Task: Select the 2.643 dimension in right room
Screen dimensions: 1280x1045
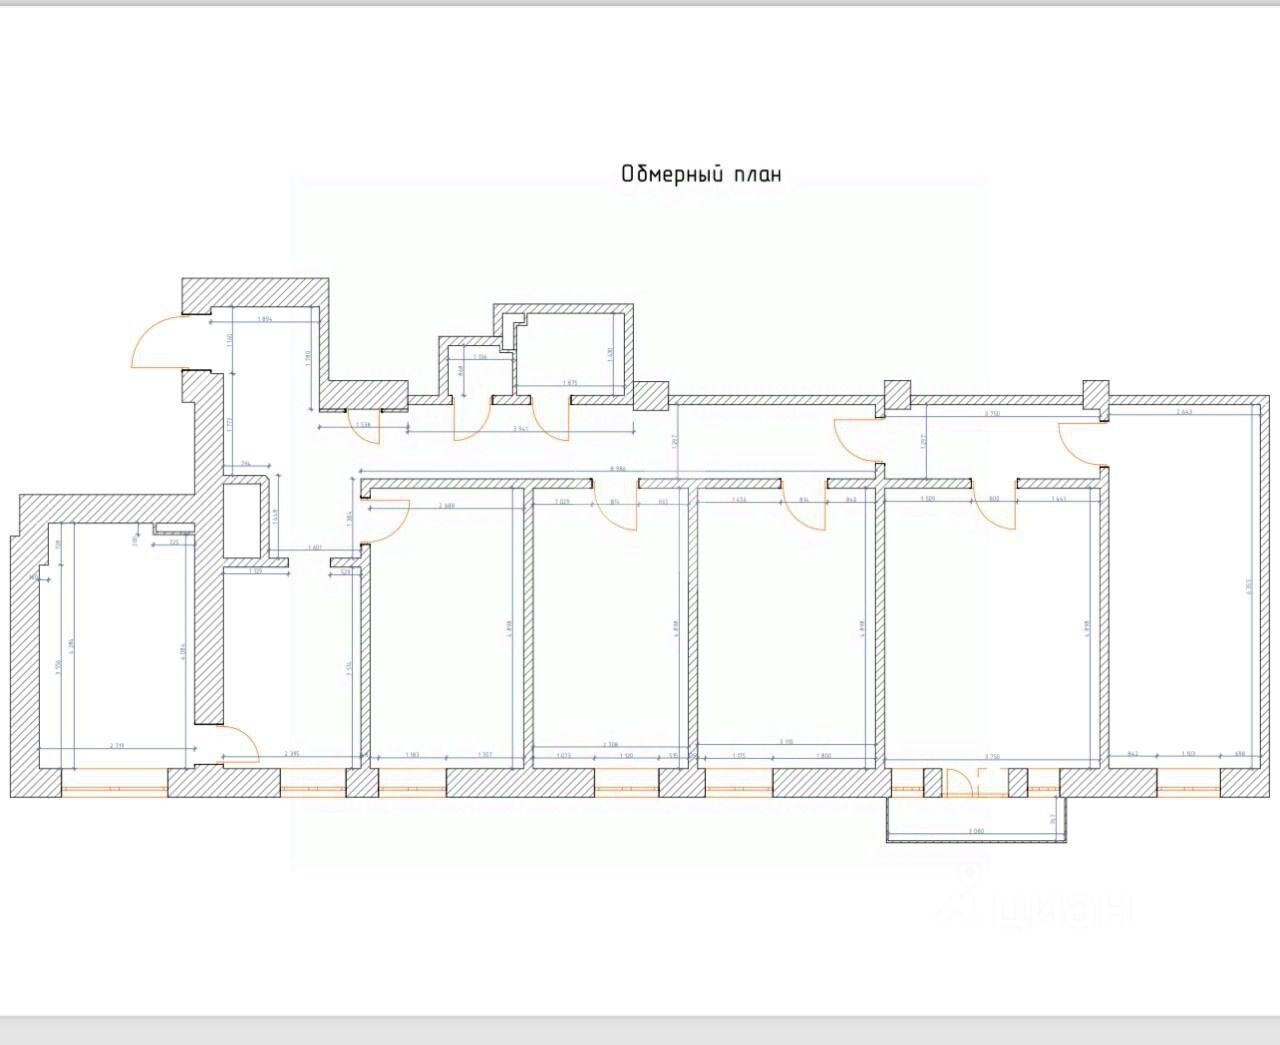Action: coord(1184,411)
